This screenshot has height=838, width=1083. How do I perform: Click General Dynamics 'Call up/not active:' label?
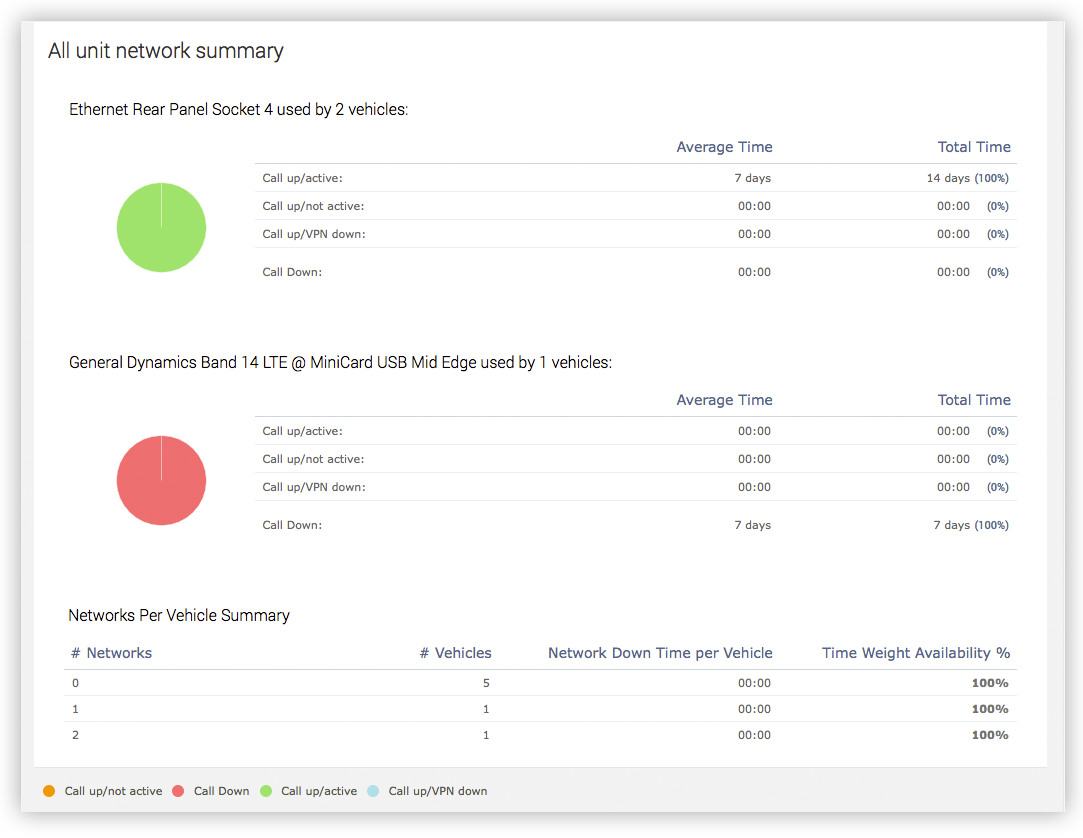click(x=313, y=459)
